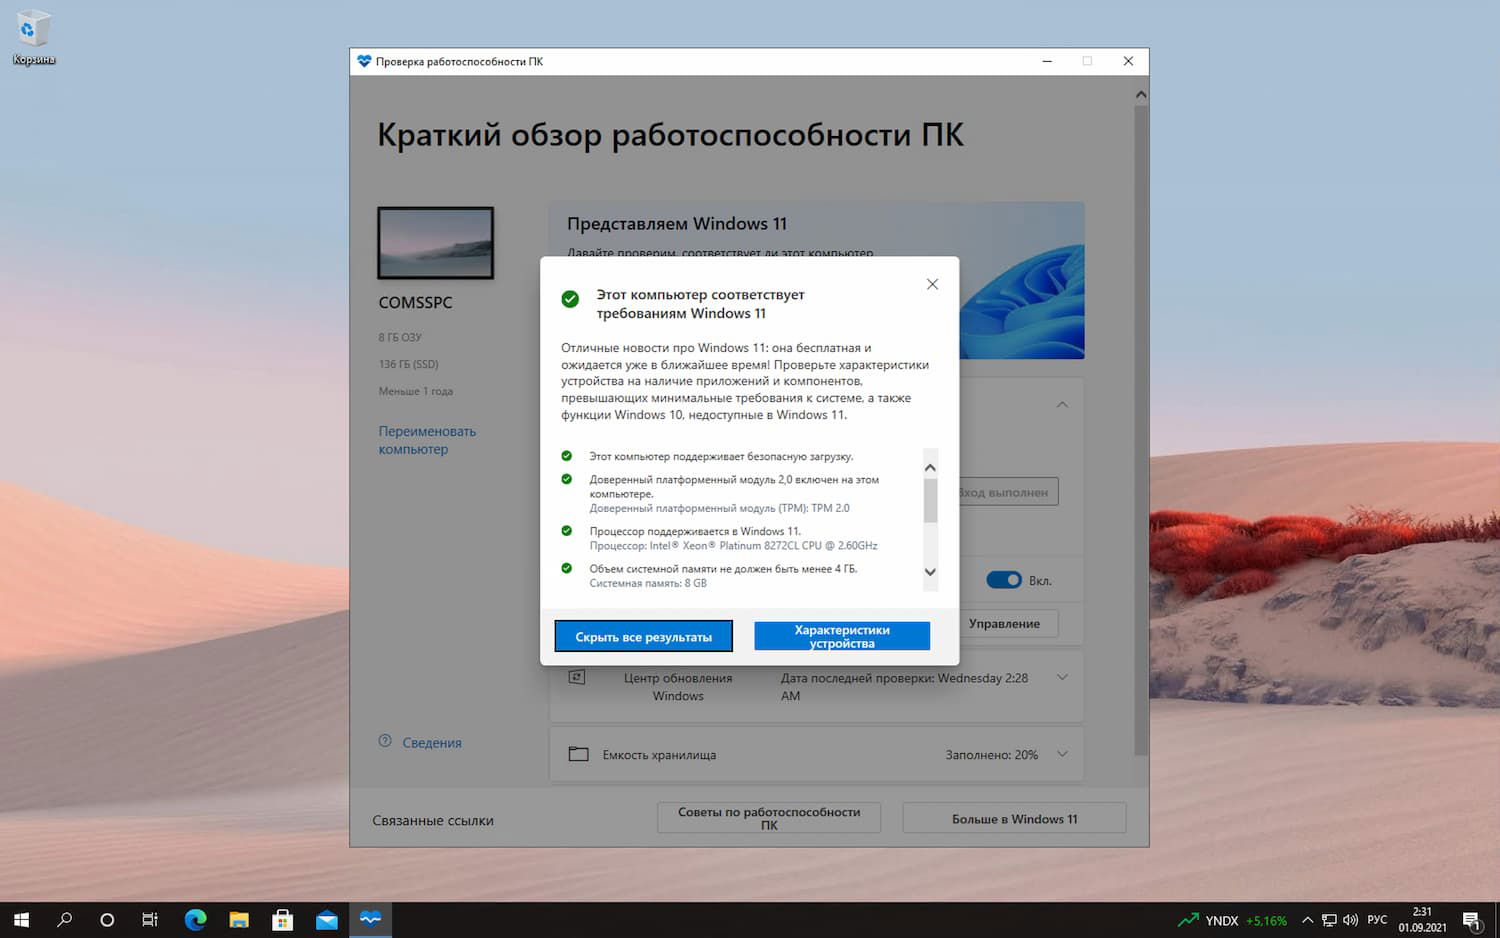Expand 'Центр обновления Windows' row chevron
Image resolution: width=1500 pixels, height=938 pixels.
(x=1062, y=677)
